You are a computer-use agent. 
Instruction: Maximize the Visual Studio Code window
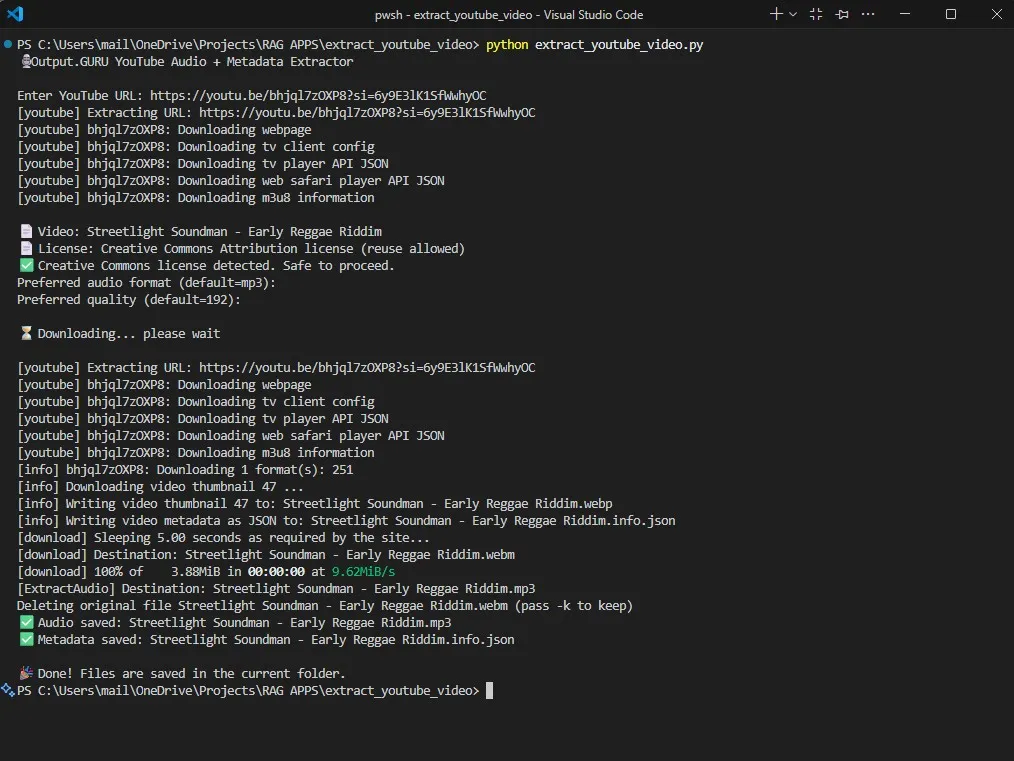coord(951,14)
